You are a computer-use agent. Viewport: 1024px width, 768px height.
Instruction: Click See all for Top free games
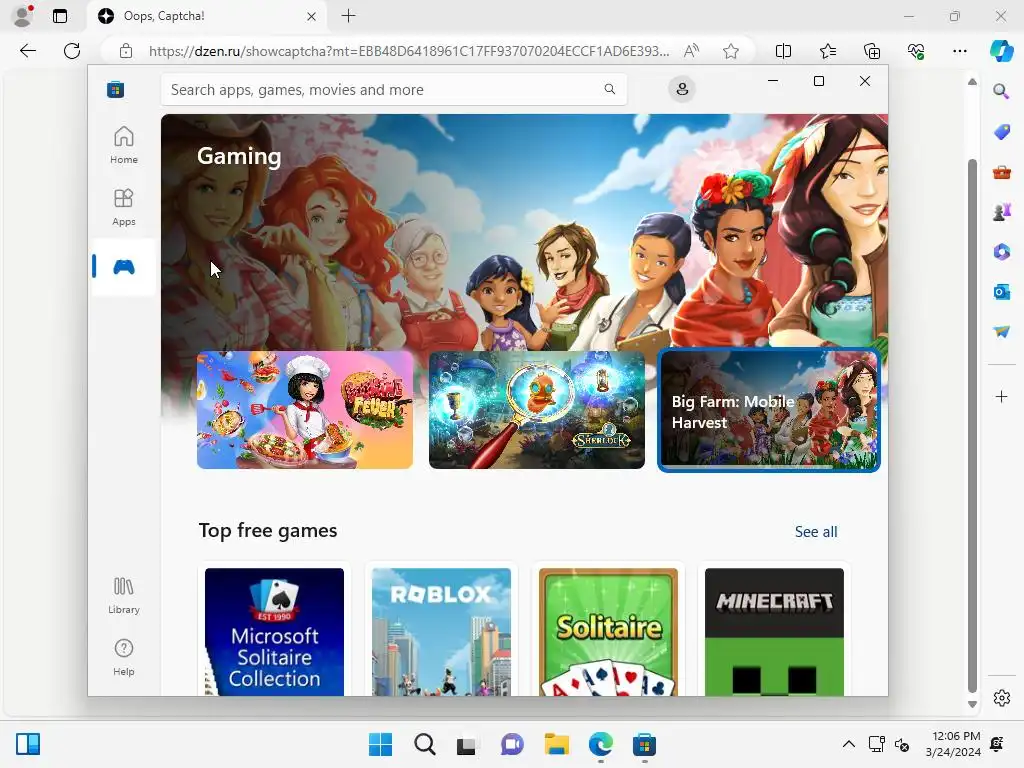click(816, 532)
